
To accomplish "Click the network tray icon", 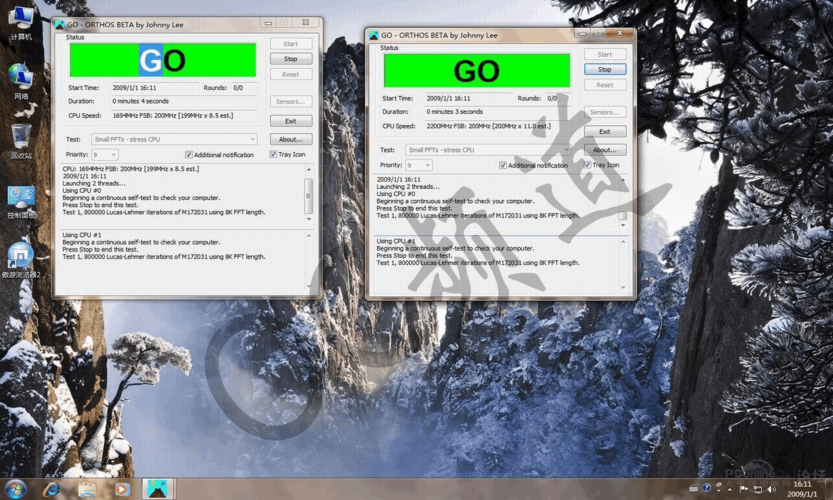I will (758, 489).
